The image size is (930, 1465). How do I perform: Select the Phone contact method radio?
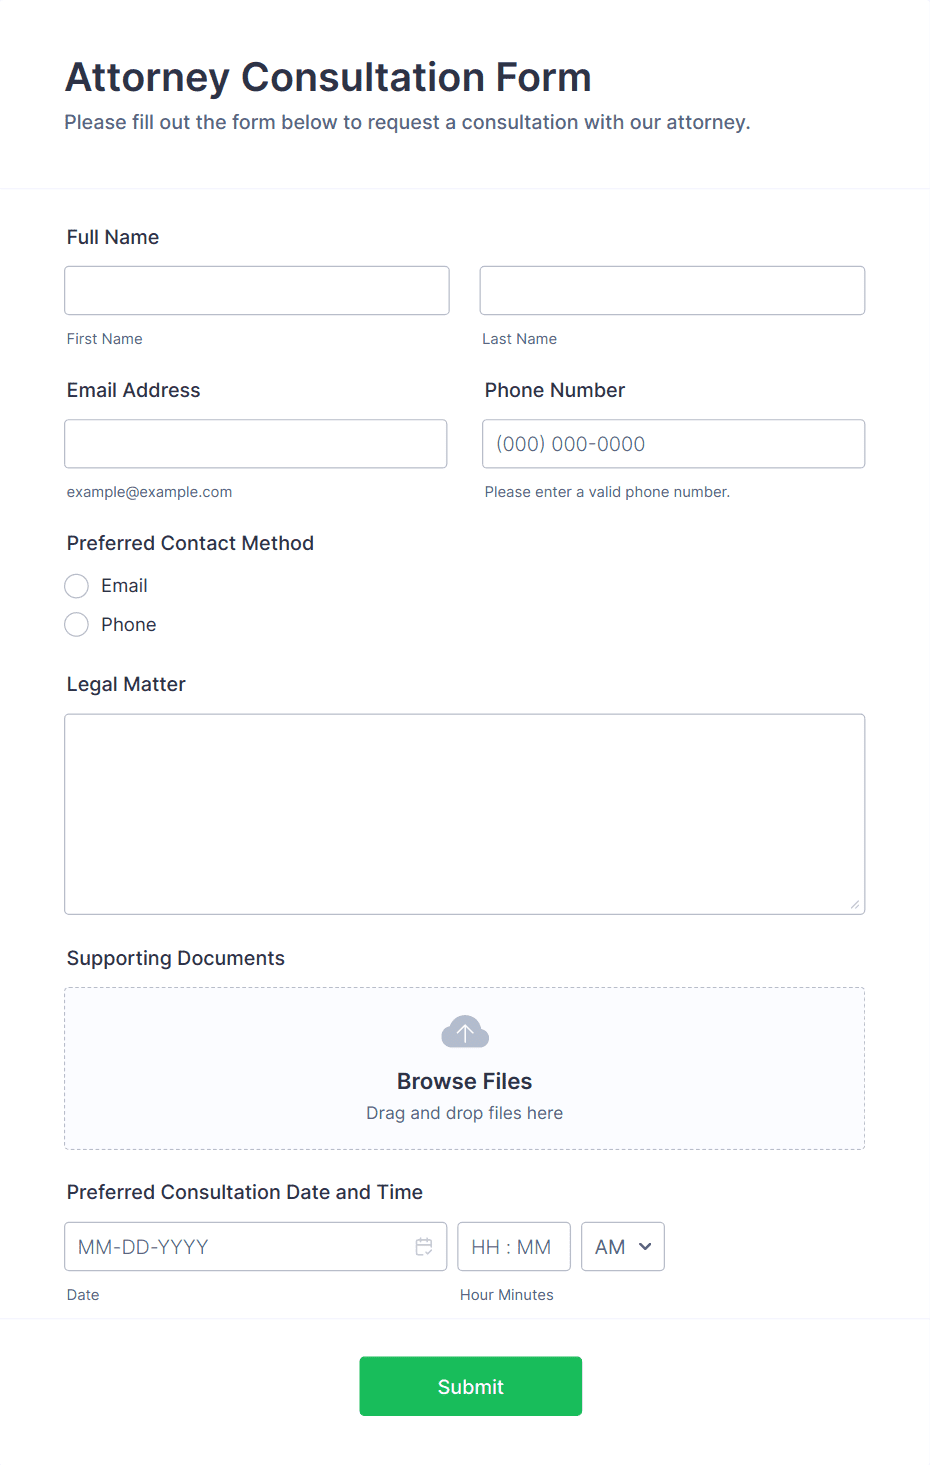77,625
